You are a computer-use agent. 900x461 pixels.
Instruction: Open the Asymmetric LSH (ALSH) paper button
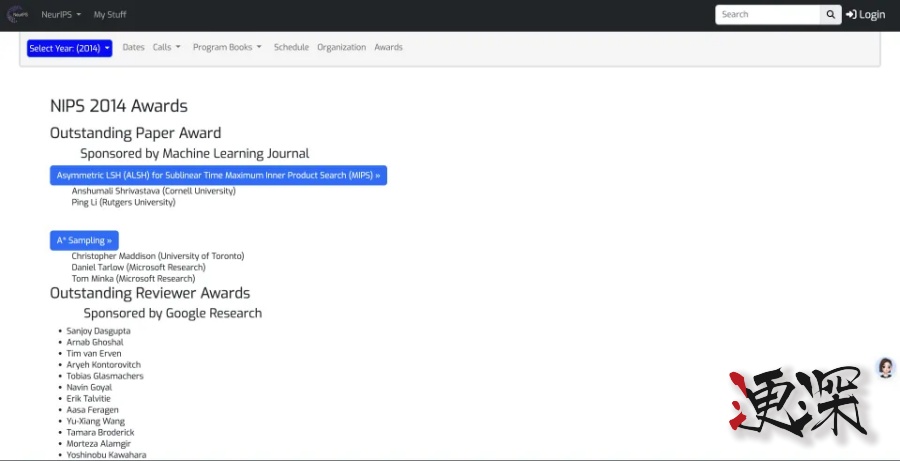coord(218,175)
